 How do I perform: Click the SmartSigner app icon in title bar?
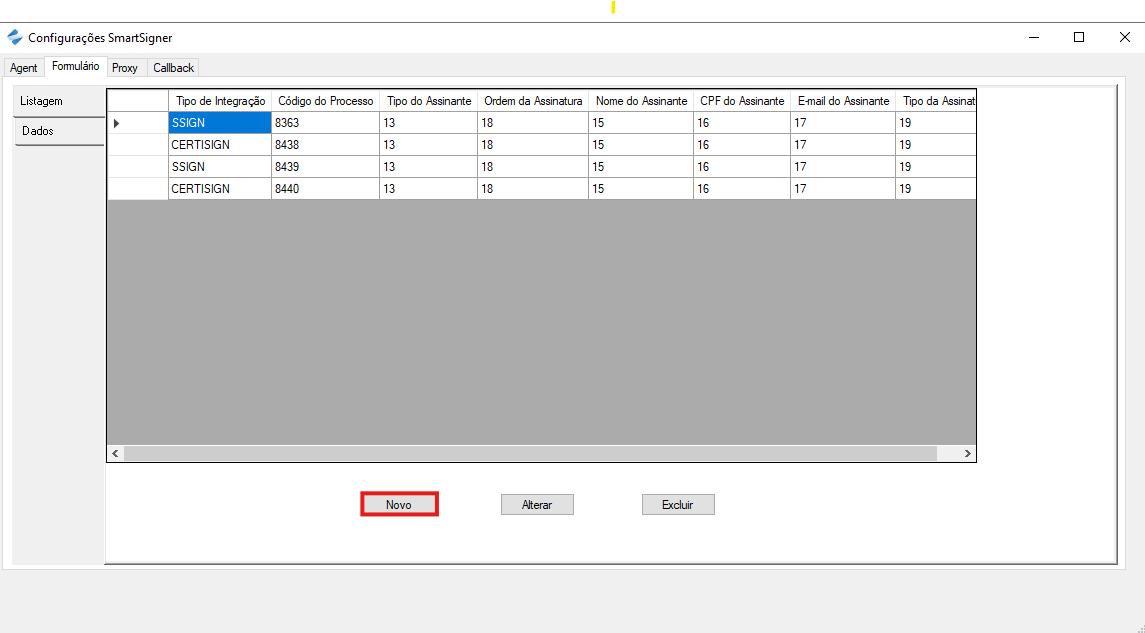14,38
